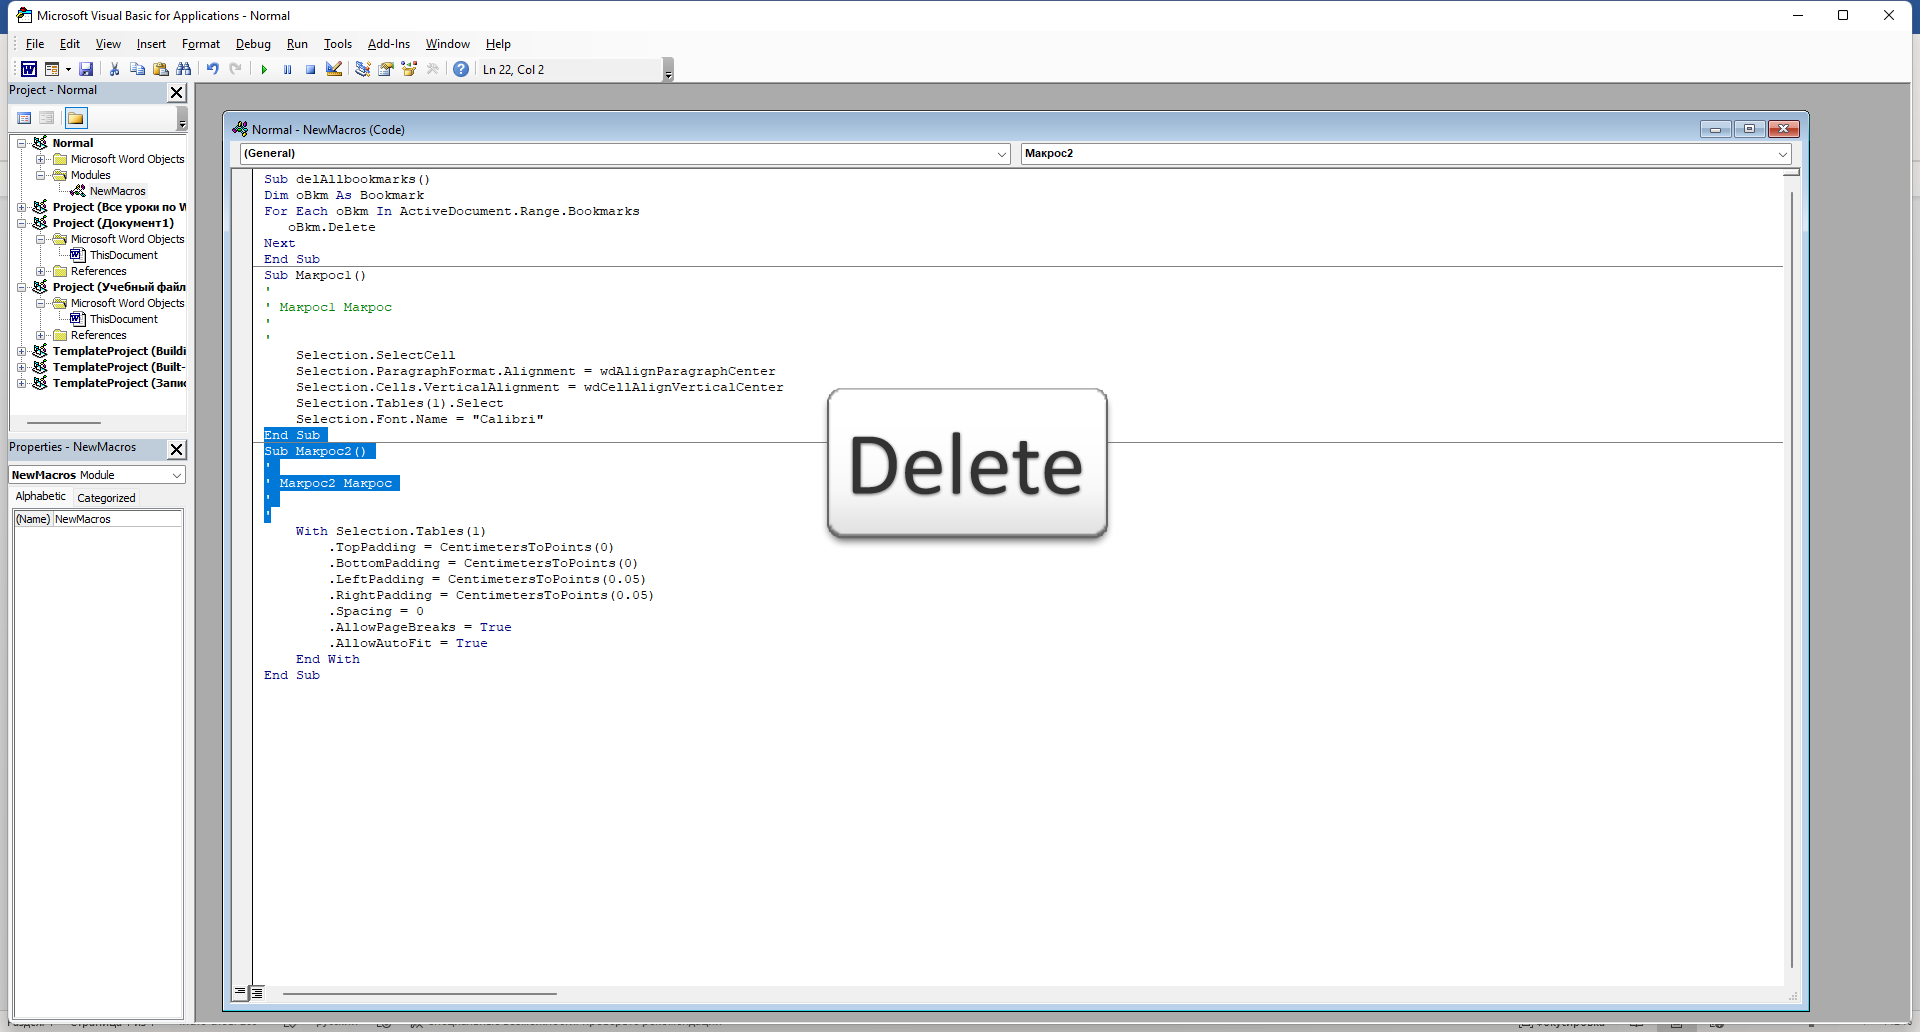Screen dimensions: 1920x1032
Task: Switch to the Alphabetic properties tab
Action: 41,497
